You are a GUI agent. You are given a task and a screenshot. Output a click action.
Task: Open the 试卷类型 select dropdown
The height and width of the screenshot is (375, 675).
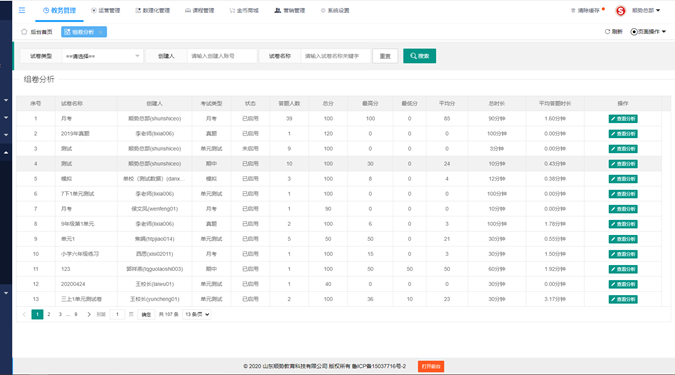(102, 56)
